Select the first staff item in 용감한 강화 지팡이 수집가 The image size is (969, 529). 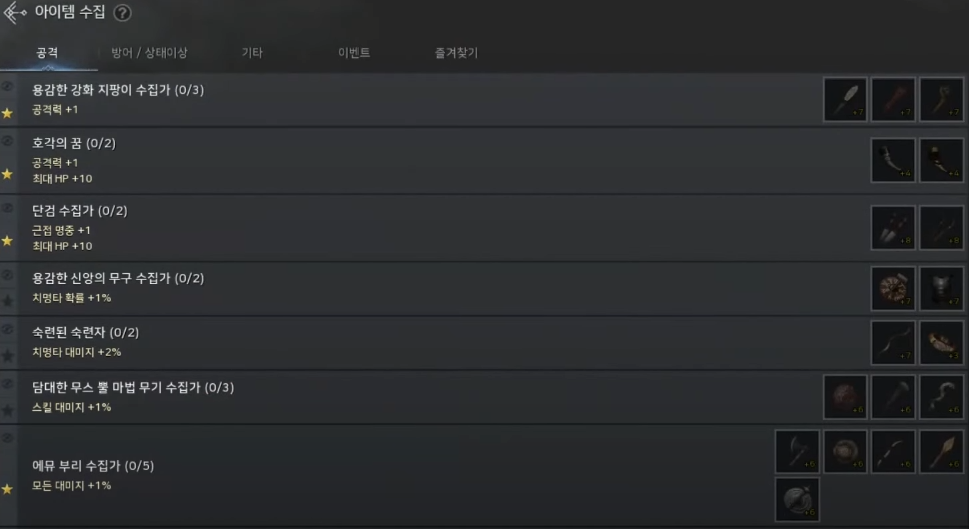845,99
